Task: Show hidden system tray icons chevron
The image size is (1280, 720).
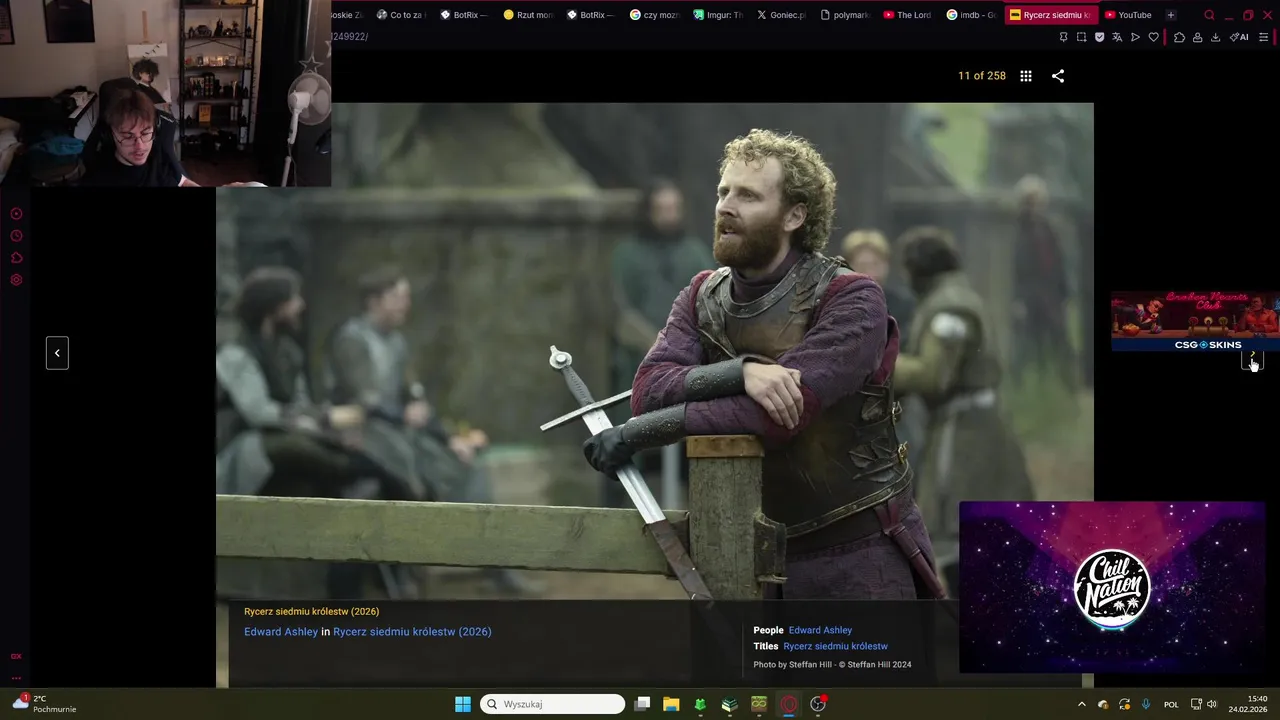Action: 1081,704
